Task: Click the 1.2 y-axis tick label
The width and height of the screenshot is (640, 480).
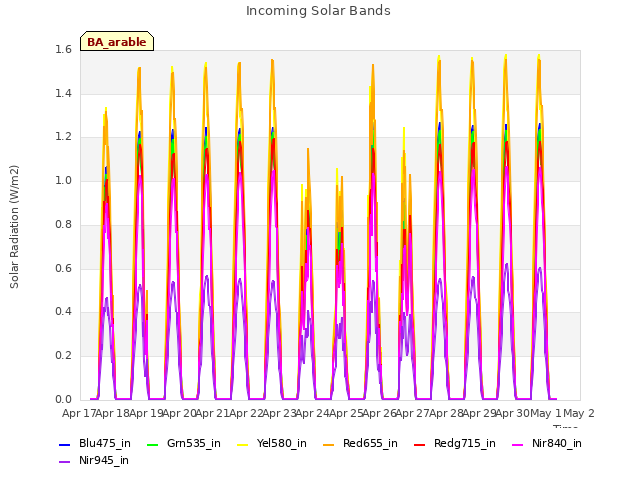Action: click(x=63, y=137)
